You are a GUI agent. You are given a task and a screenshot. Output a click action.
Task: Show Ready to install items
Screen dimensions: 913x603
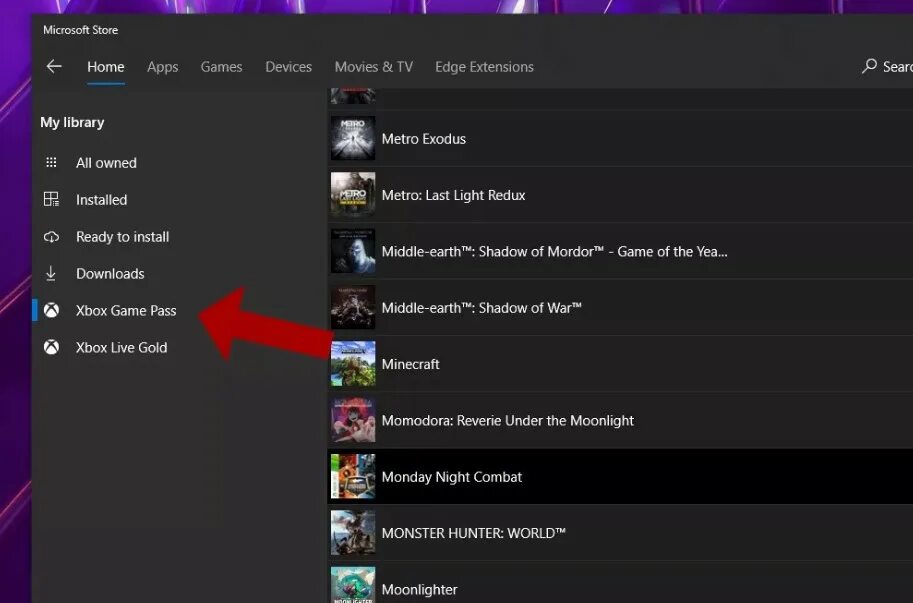[122, 237]
